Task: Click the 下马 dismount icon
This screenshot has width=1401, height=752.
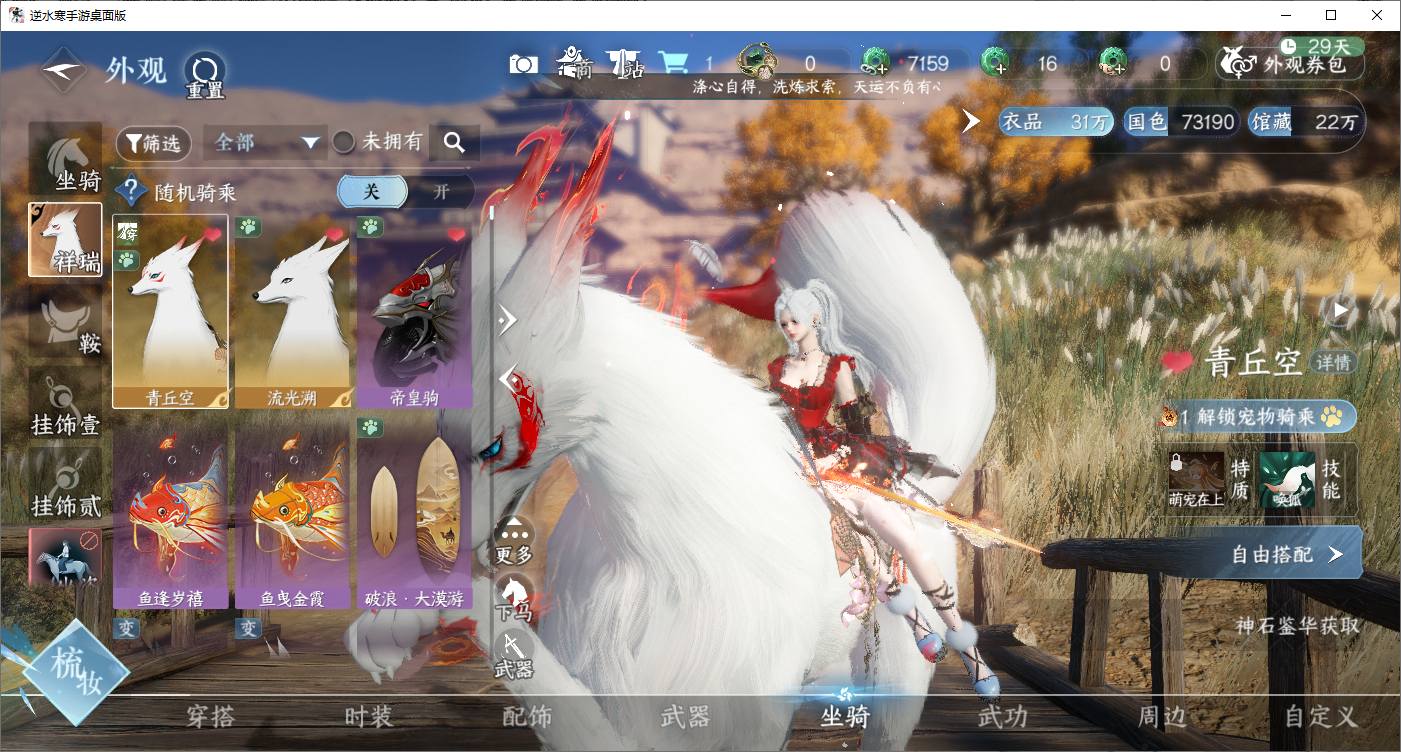Action: point(514,596)
